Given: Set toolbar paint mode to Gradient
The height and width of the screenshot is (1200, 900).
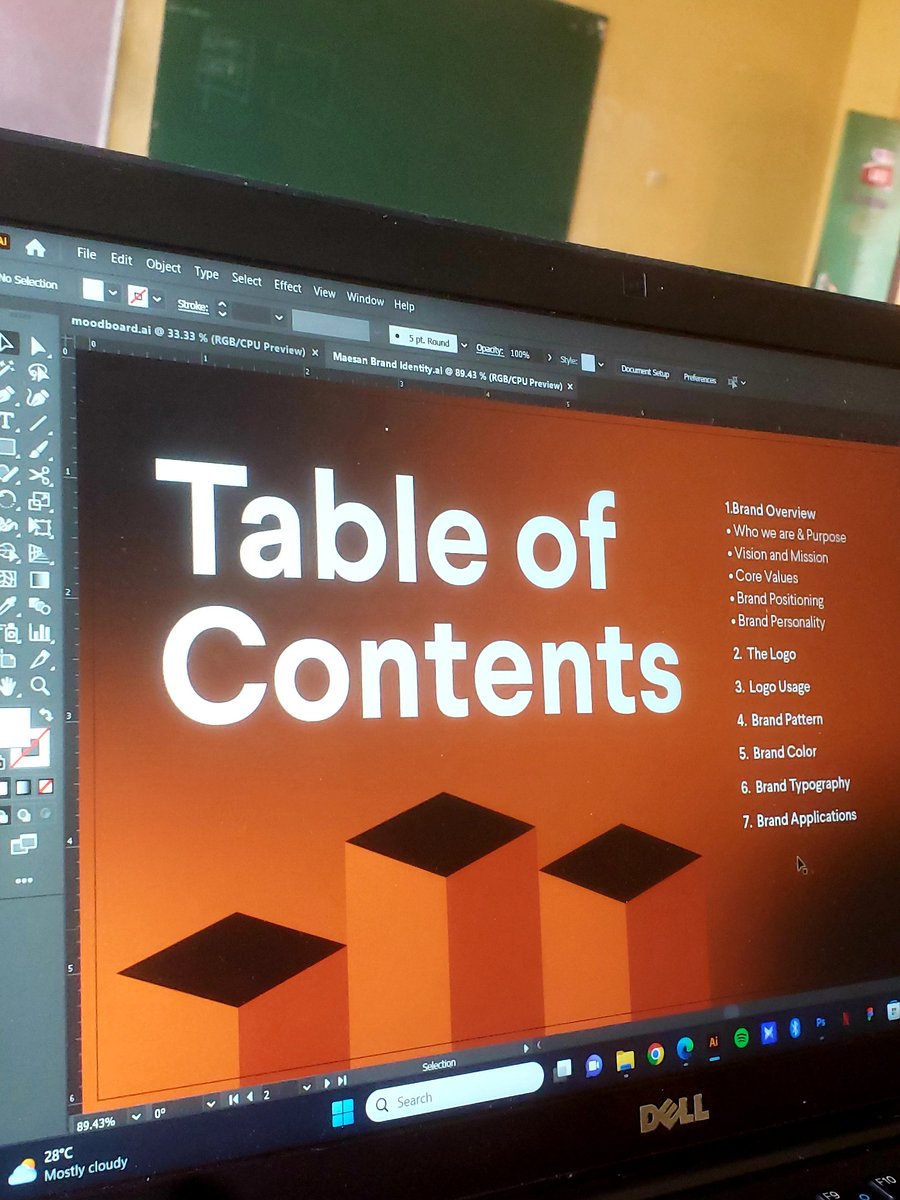Looking at the screenshot, I should pos(23,788).
